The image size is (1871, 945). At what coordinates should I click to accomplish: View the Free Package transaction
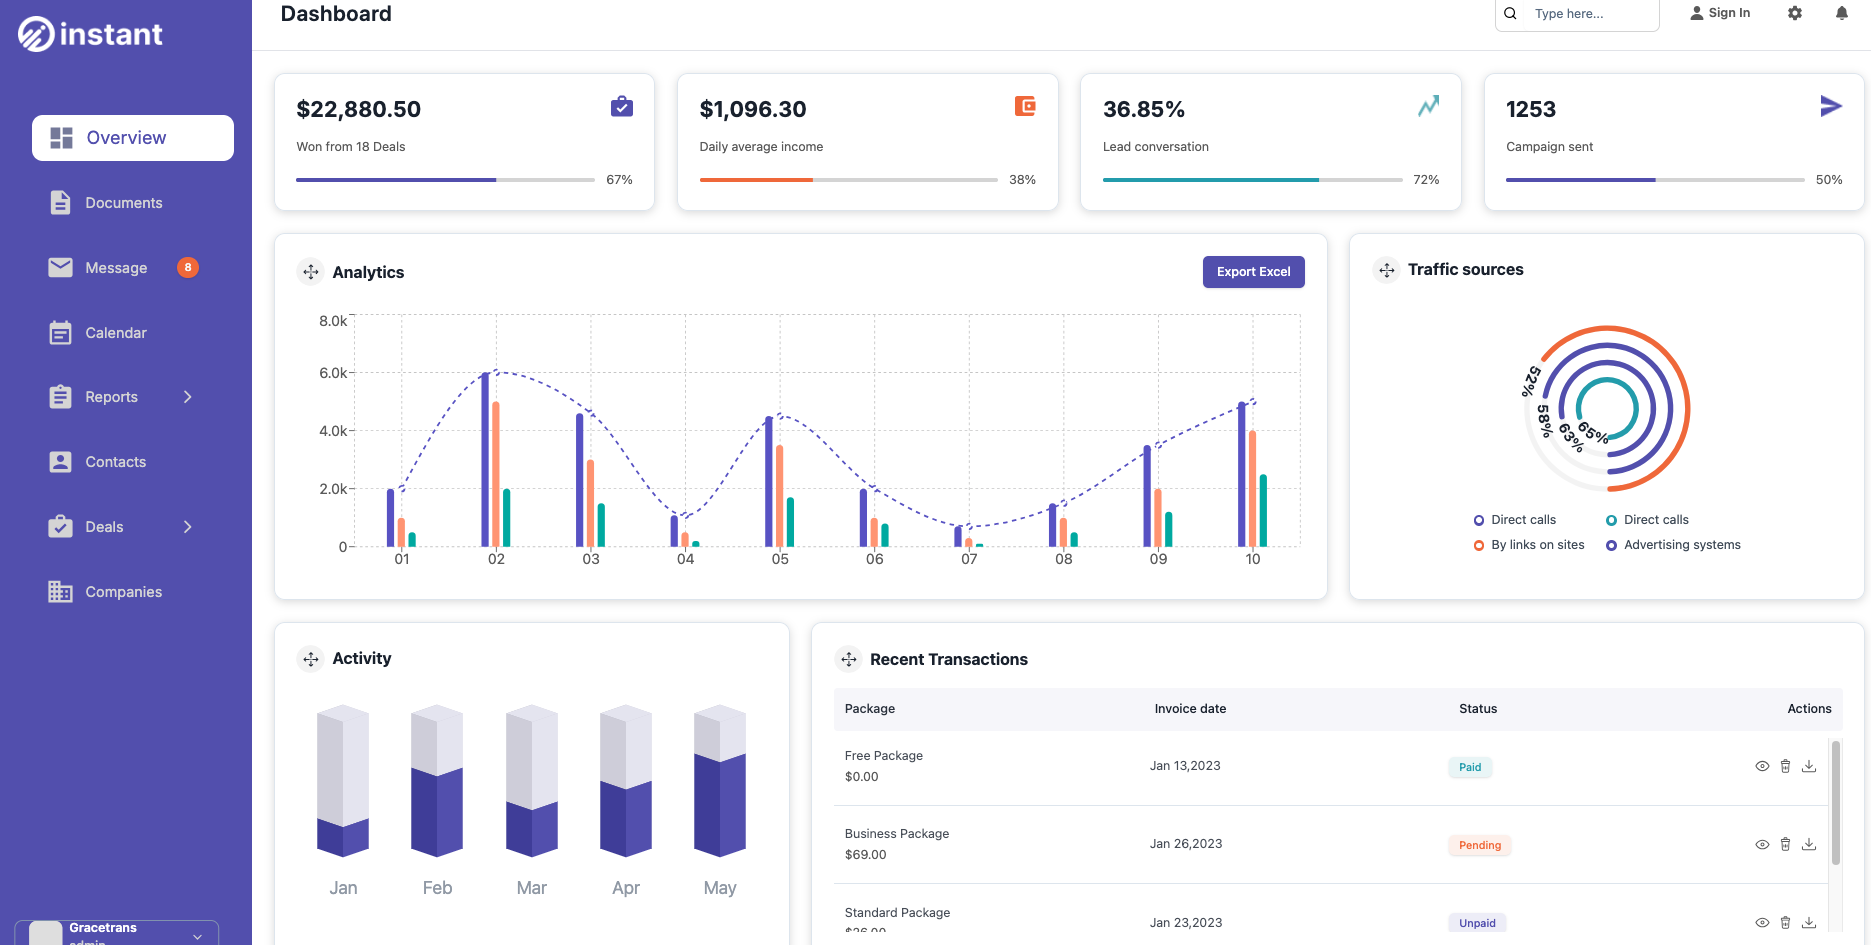pyautogui.click(x=1762, y=766)
